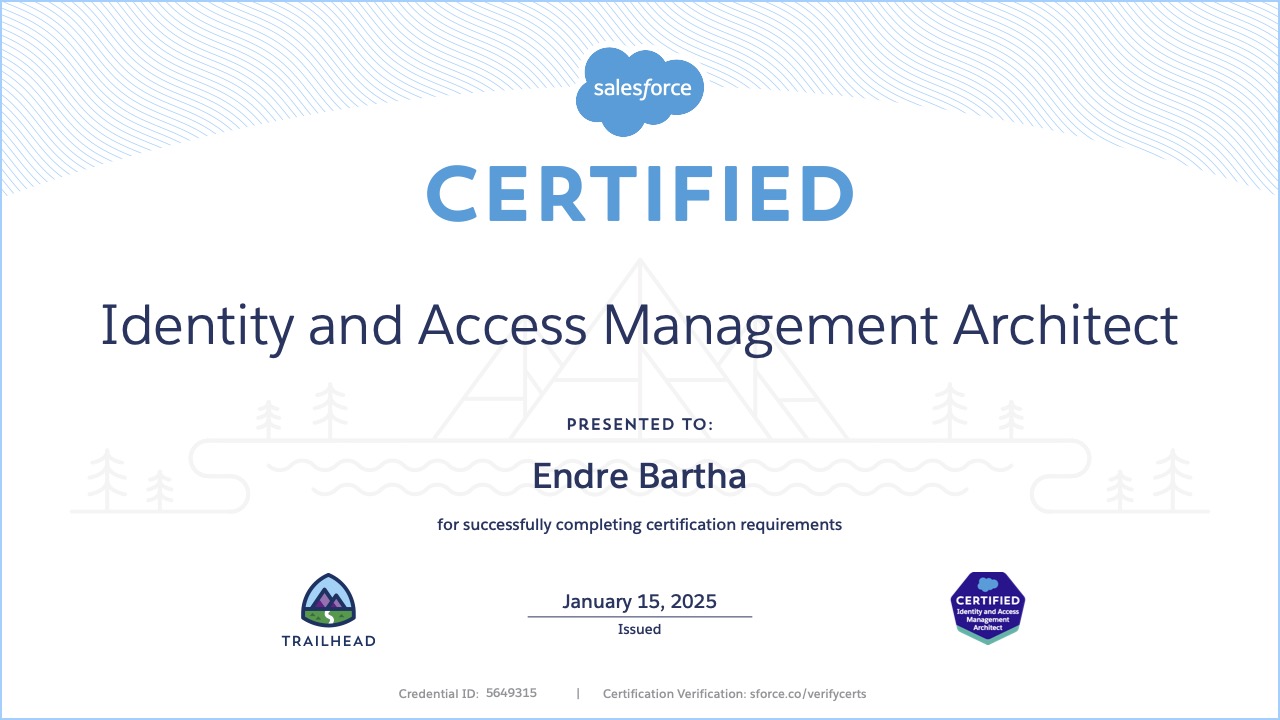1280x720 pixels.
Task: Click the Credential ID number 5649315
Action: [x=511, y=692]
